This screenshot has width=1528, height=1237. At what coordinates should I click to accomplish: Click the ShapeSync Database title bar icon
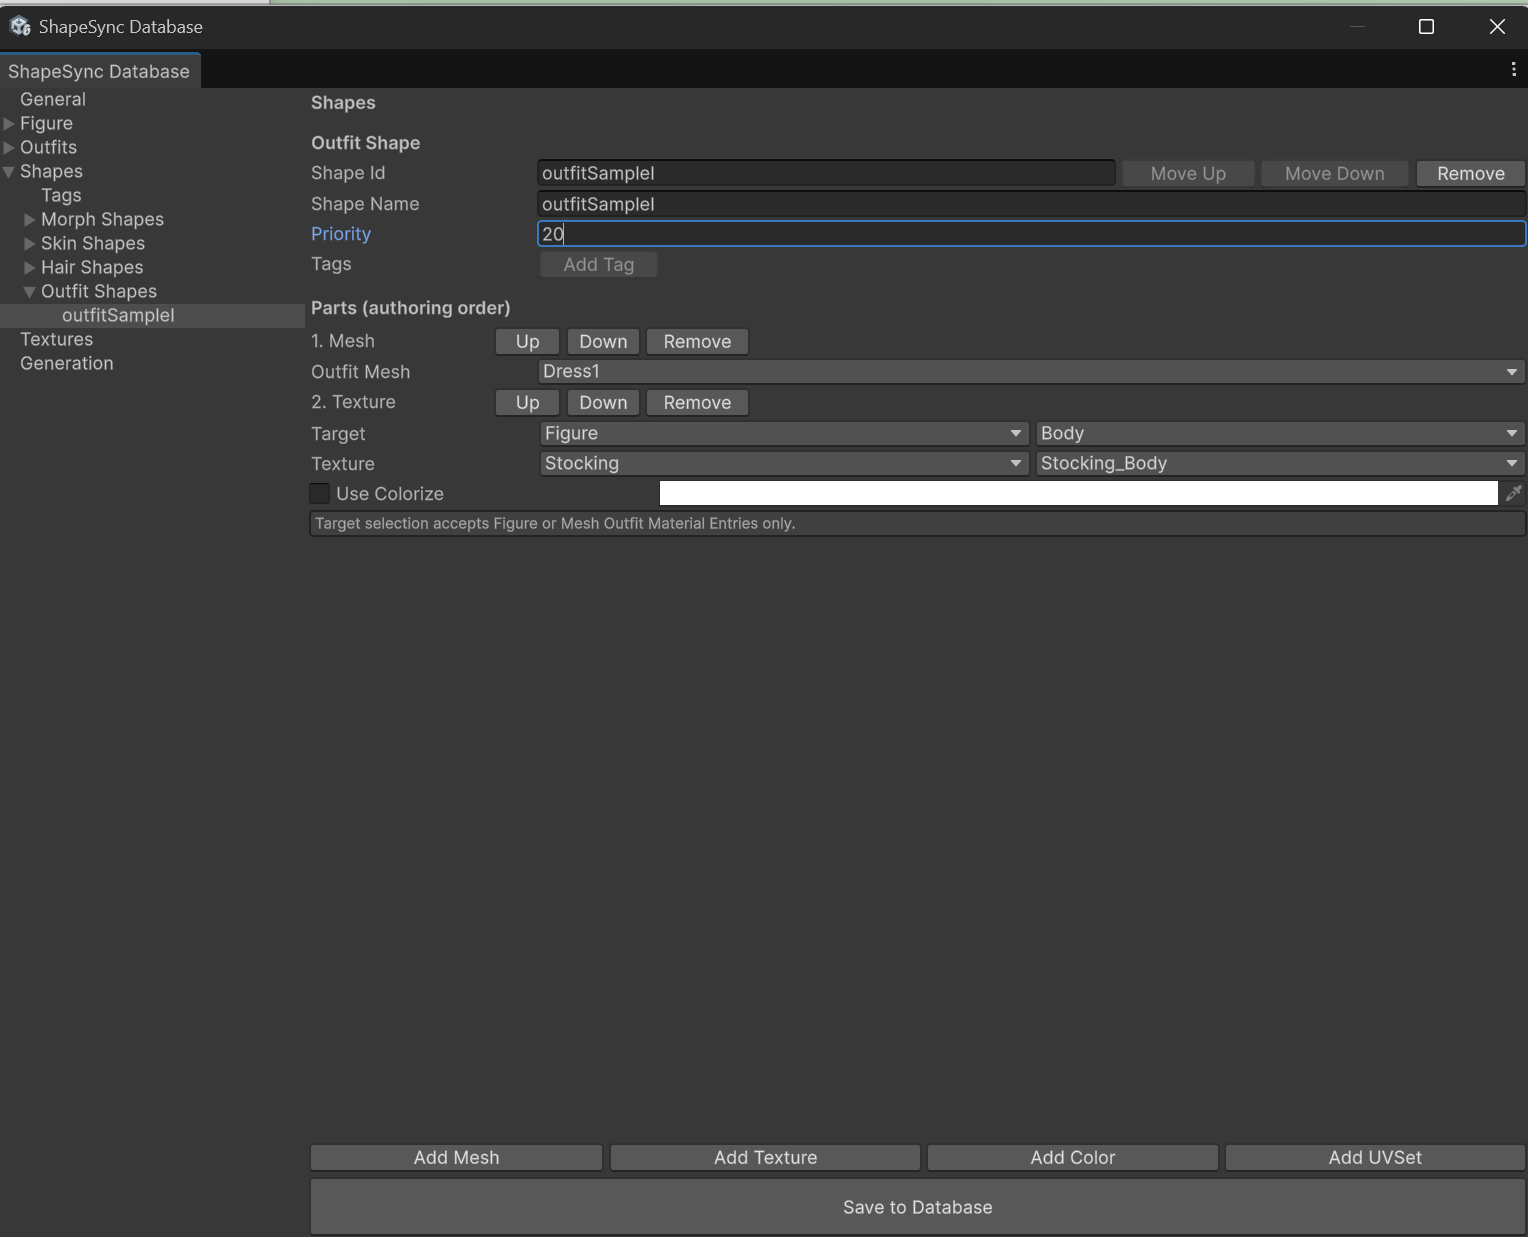[20, 26]
